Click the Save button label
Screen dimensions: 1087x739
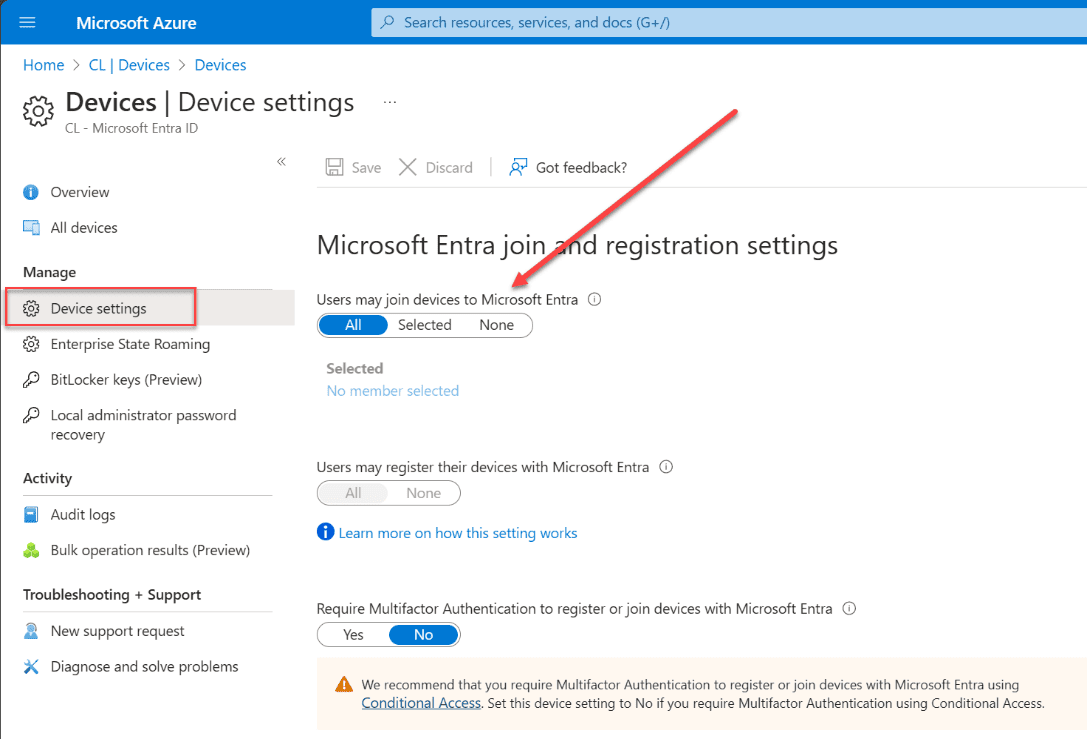coord(366,168)
